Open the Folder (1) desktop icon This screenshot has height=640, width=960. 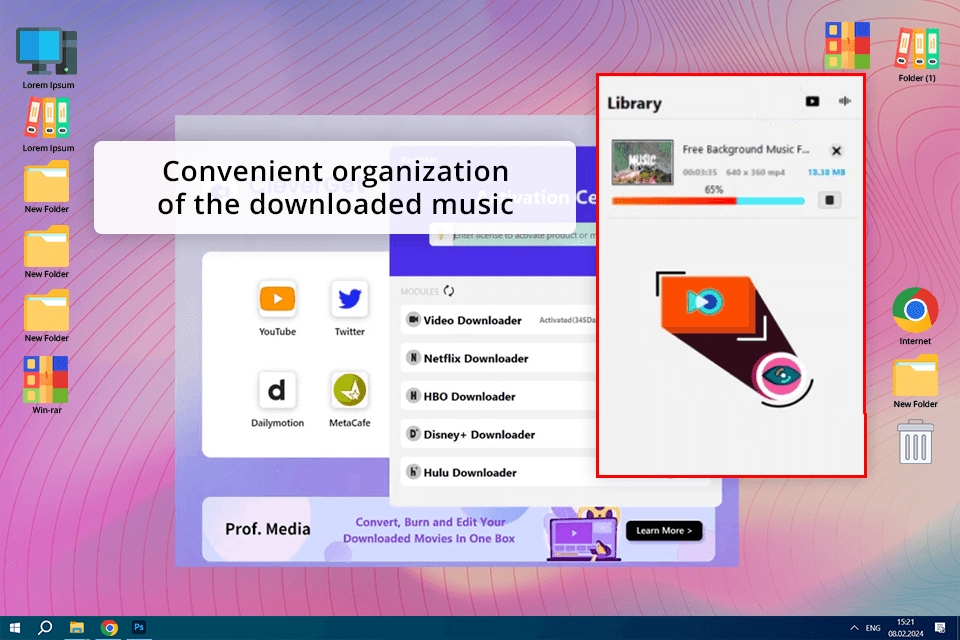point(917,55)
